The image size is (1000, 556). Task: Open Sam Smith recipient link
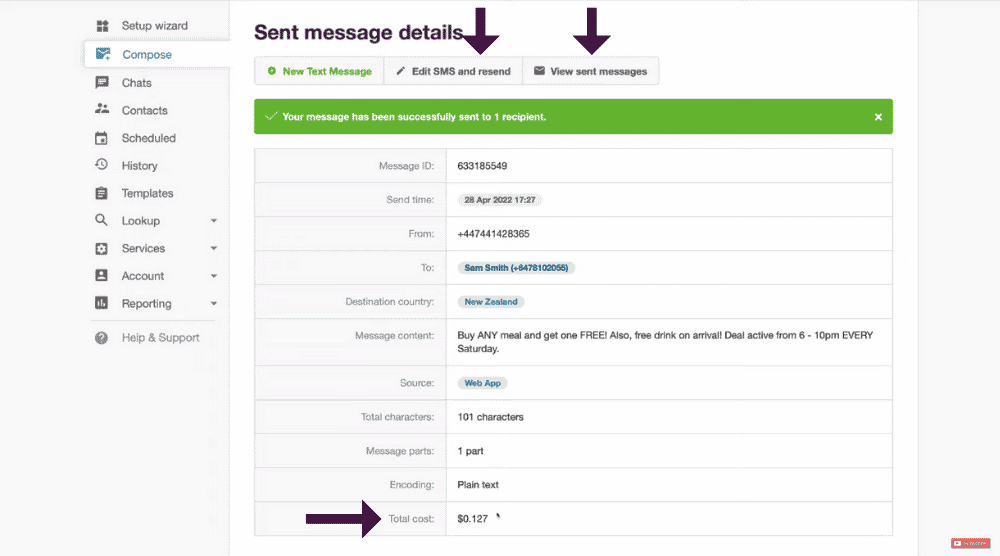coord(516,268)
